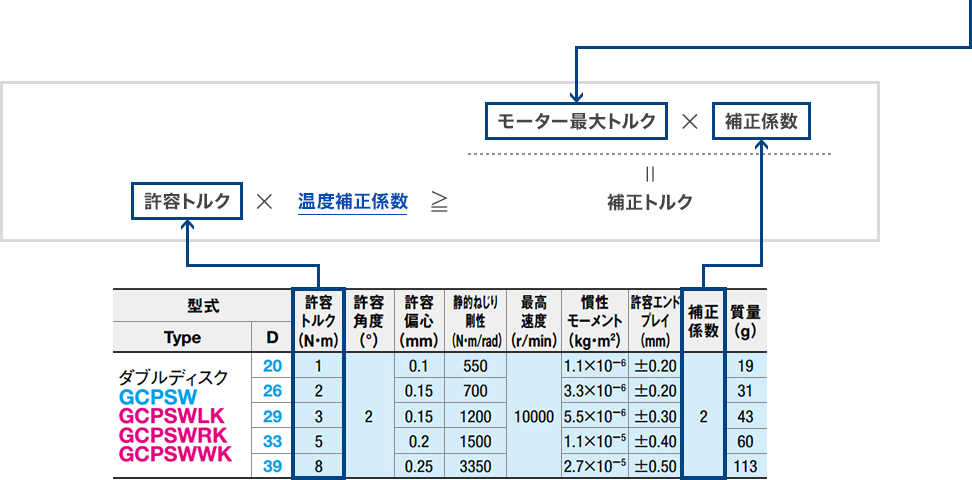Click the モーター最大トルク box in the formula
972x480 pixels.
576,122
